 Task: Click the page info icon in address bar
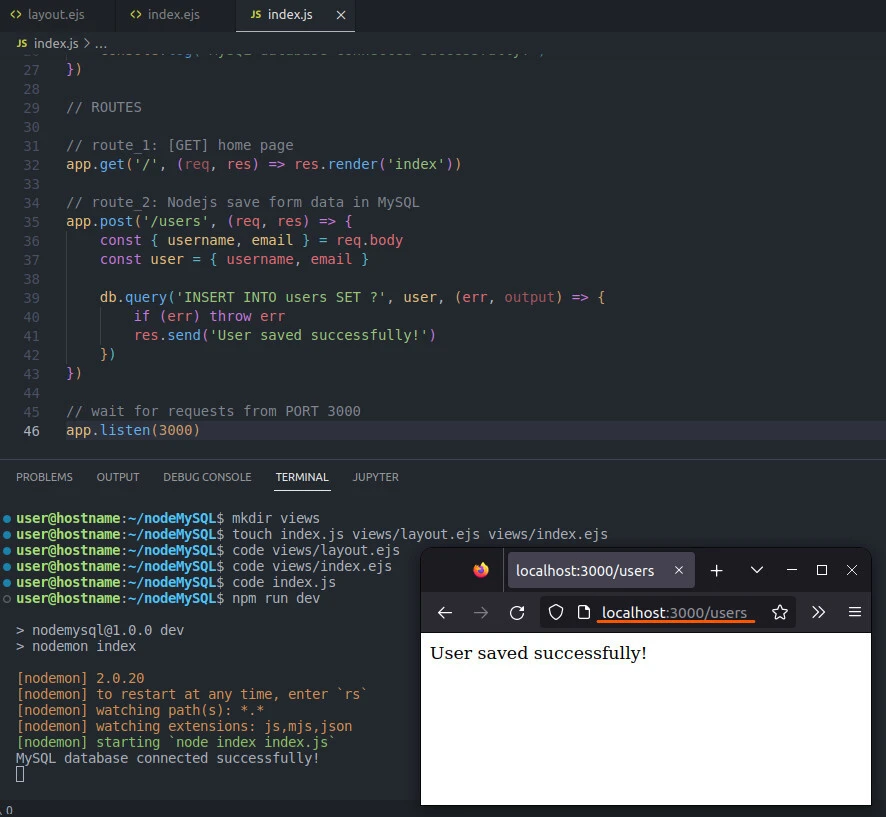tap(583, 612)
